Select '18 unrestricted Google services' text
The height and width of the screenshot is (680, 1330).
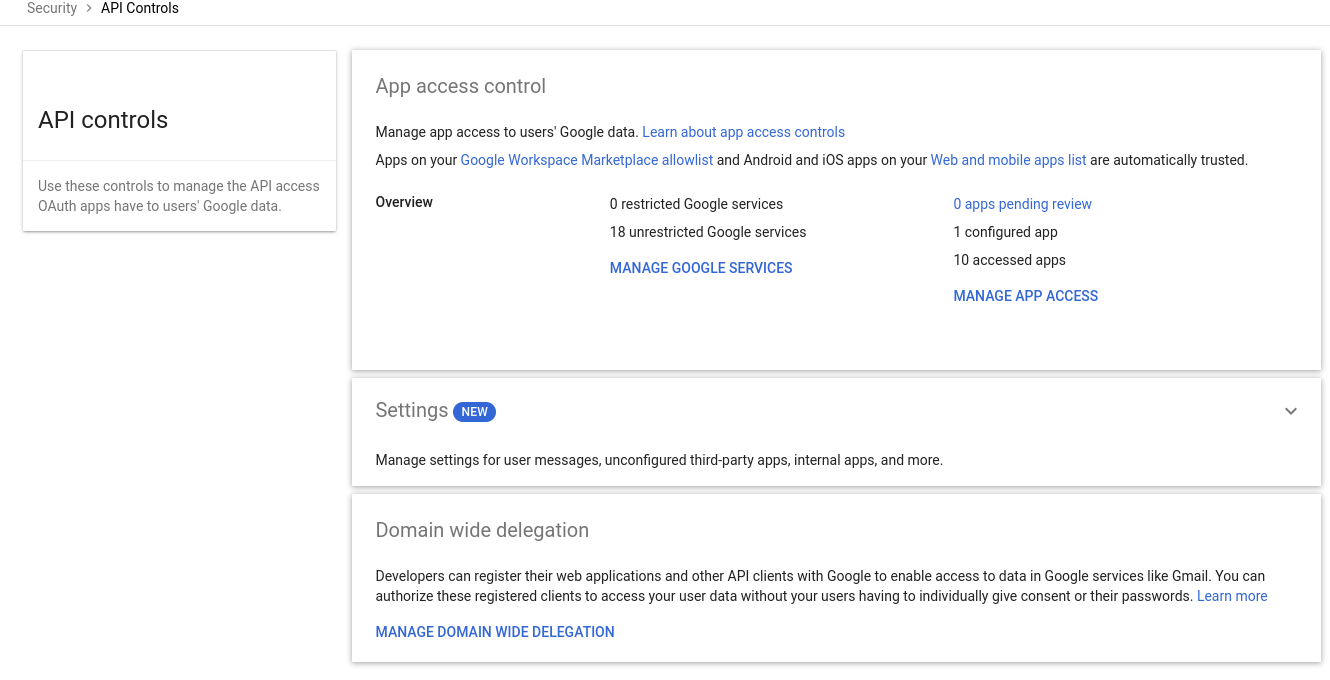[708, 232]
